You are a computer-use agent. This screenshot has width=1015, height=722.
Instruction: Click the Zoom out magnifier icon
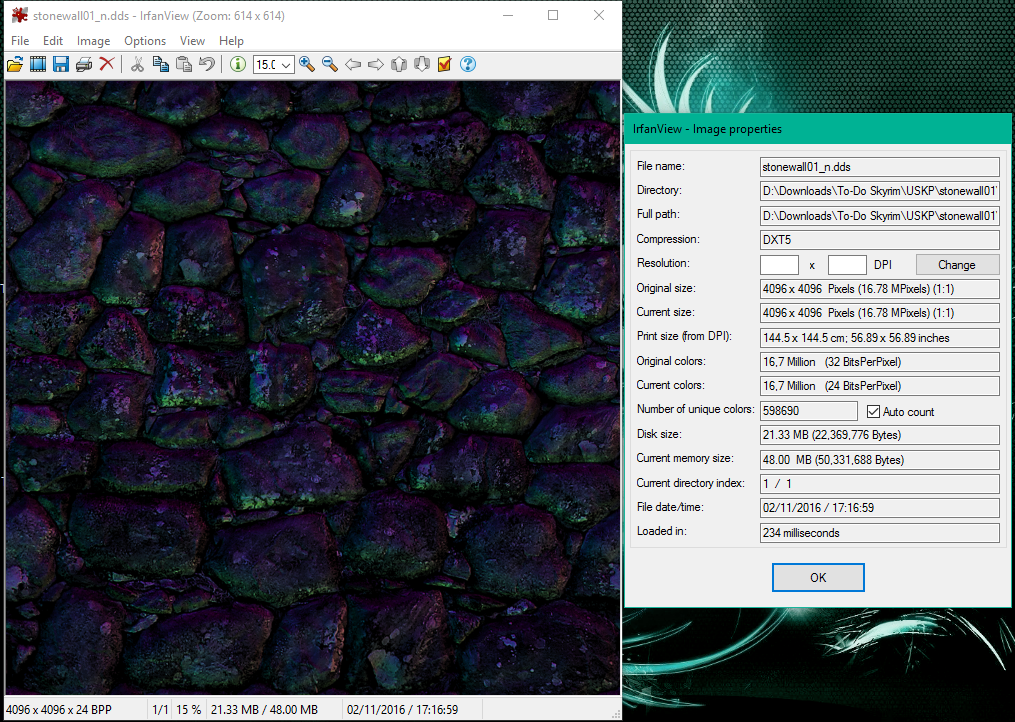[330, 65]
